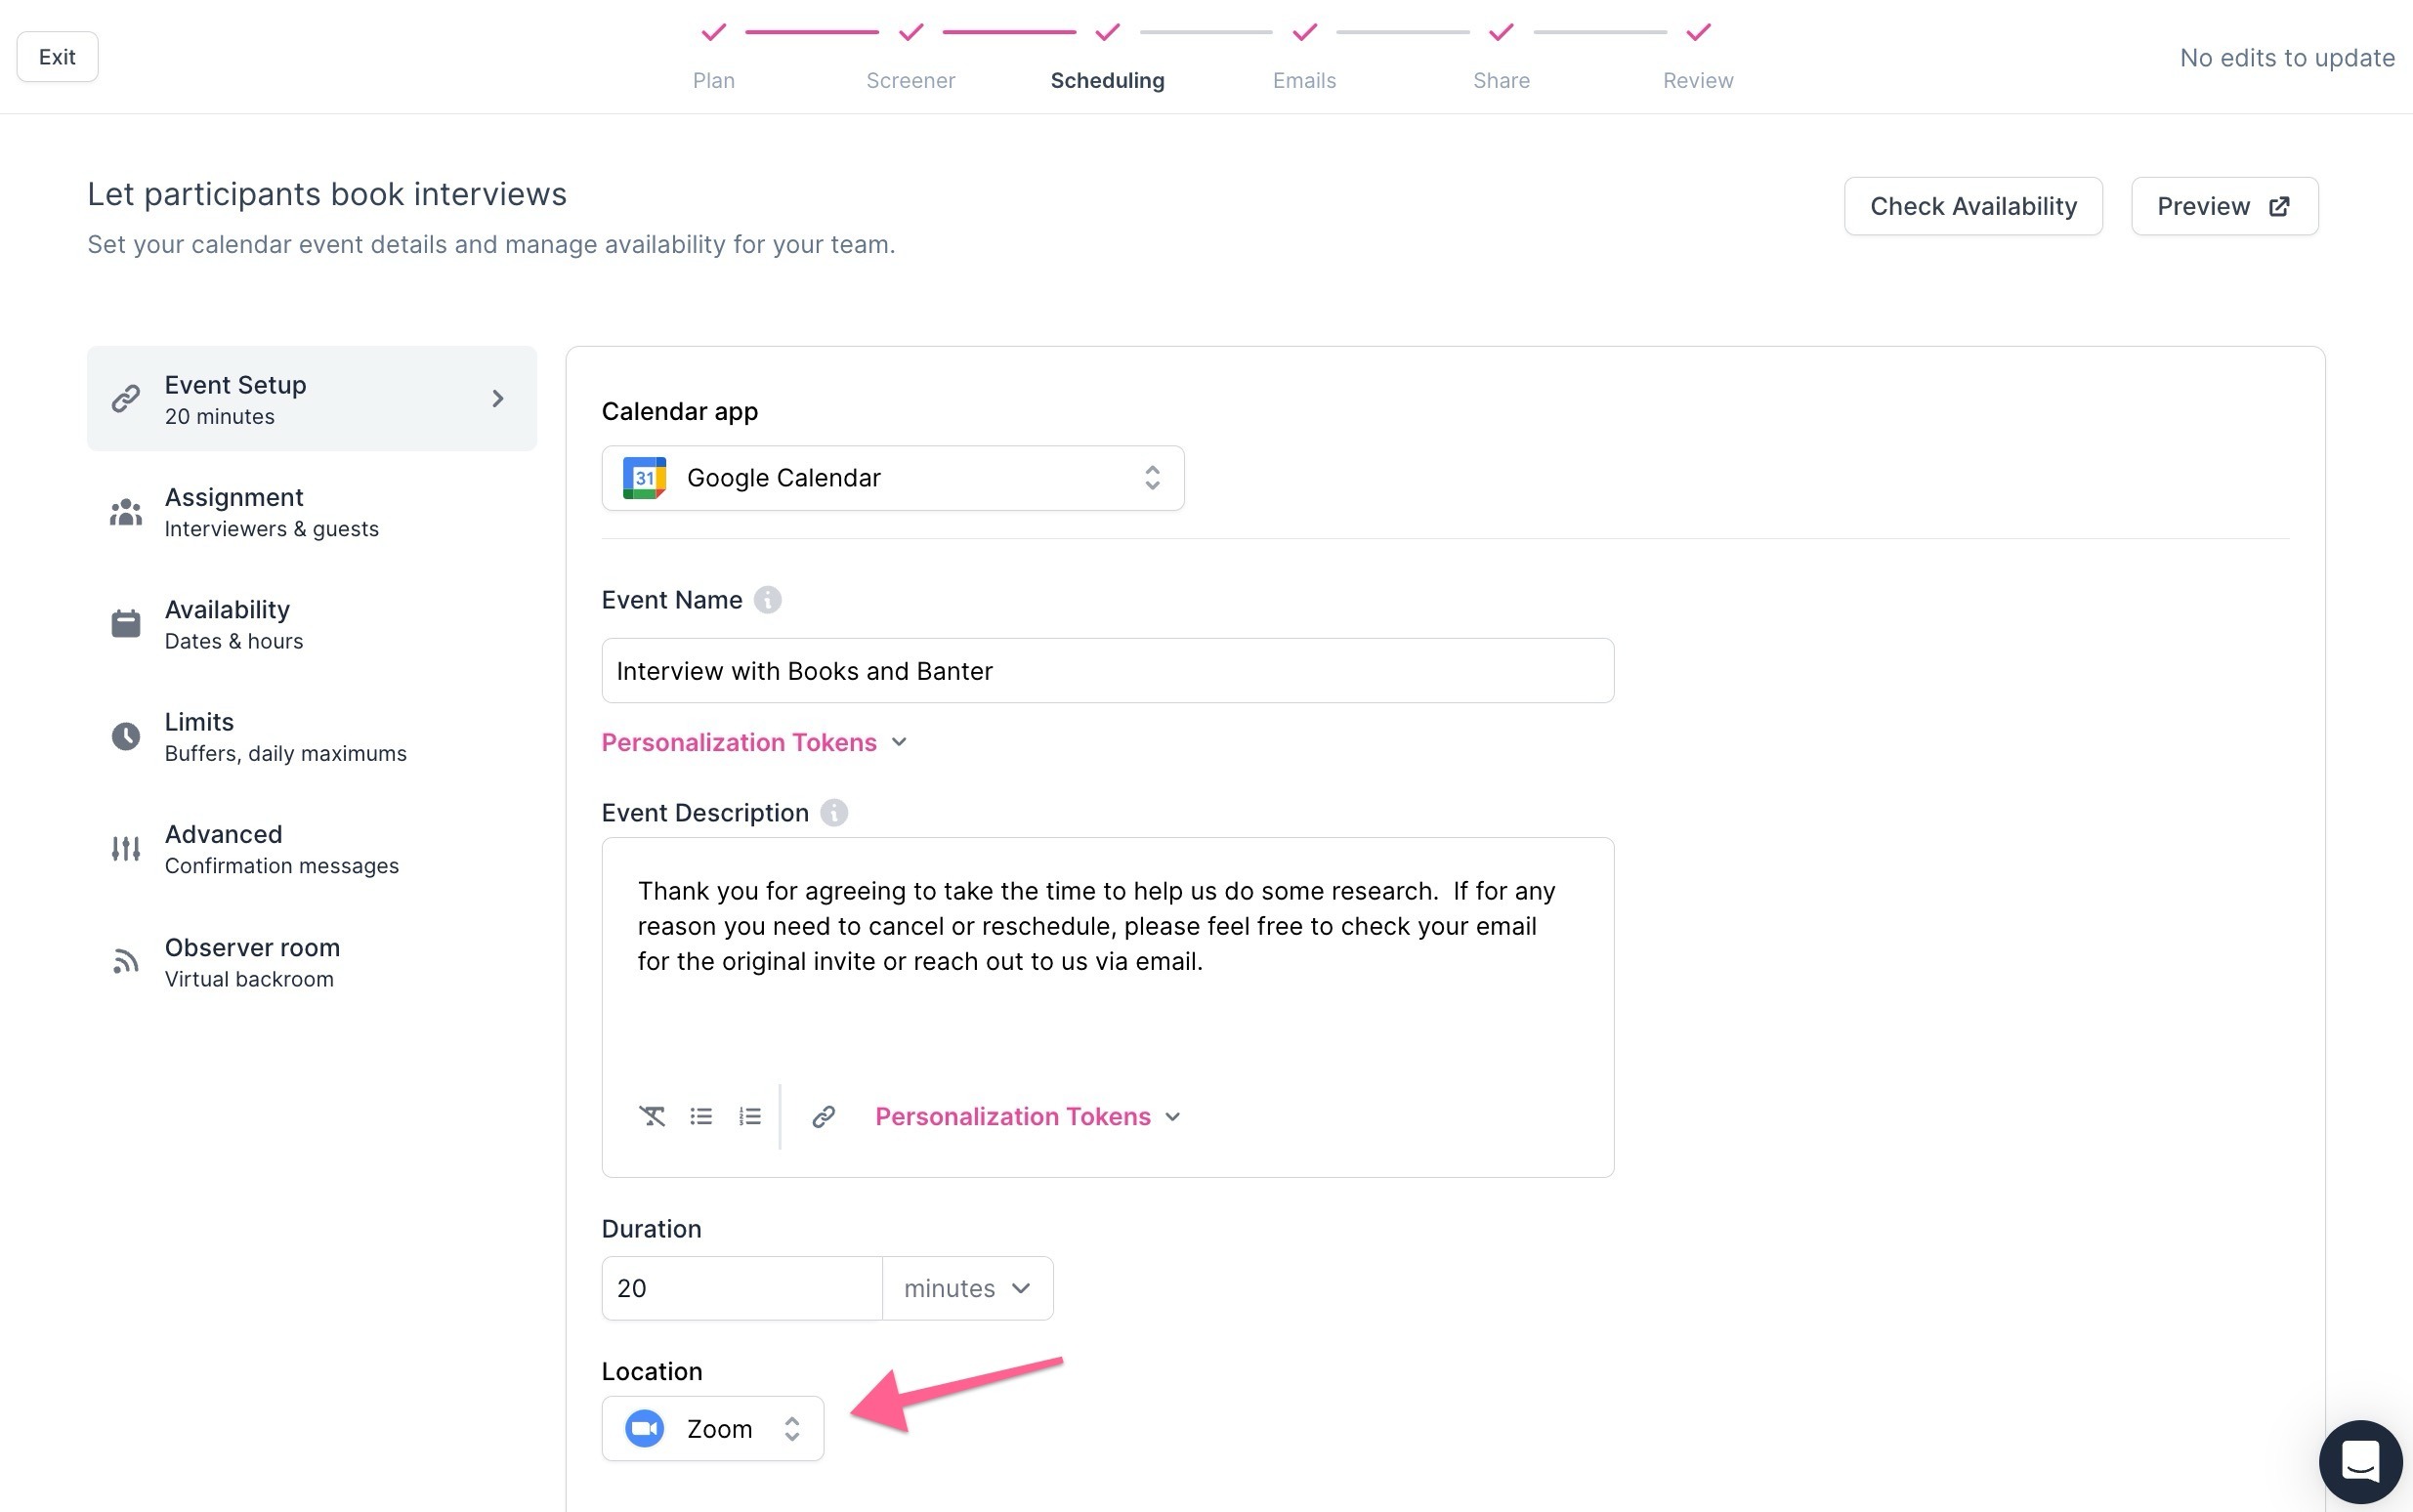
Task: Click the Check Availability button
Action: [1972, 206]
